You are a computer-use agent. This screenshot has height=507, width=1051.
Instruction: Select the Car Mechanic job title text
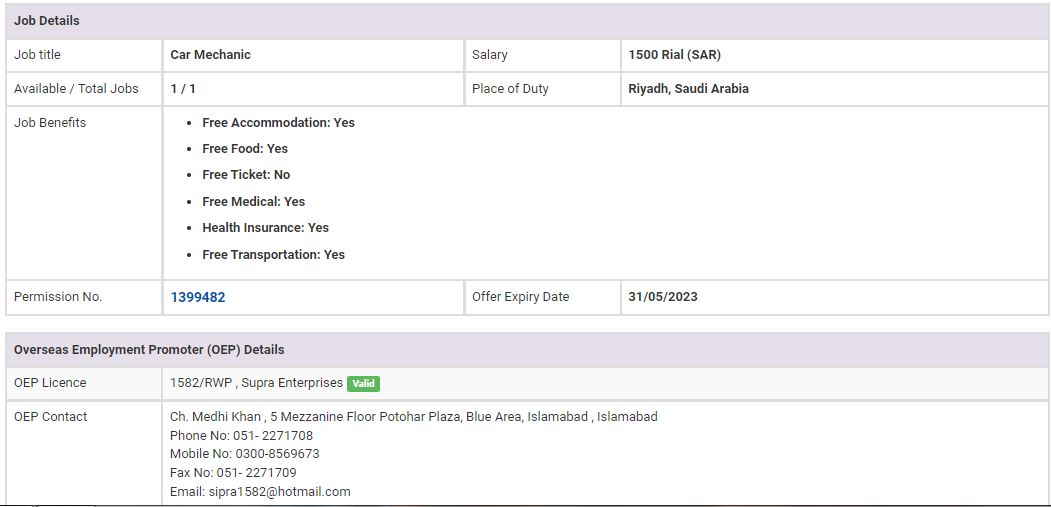(x=210, y=55)
